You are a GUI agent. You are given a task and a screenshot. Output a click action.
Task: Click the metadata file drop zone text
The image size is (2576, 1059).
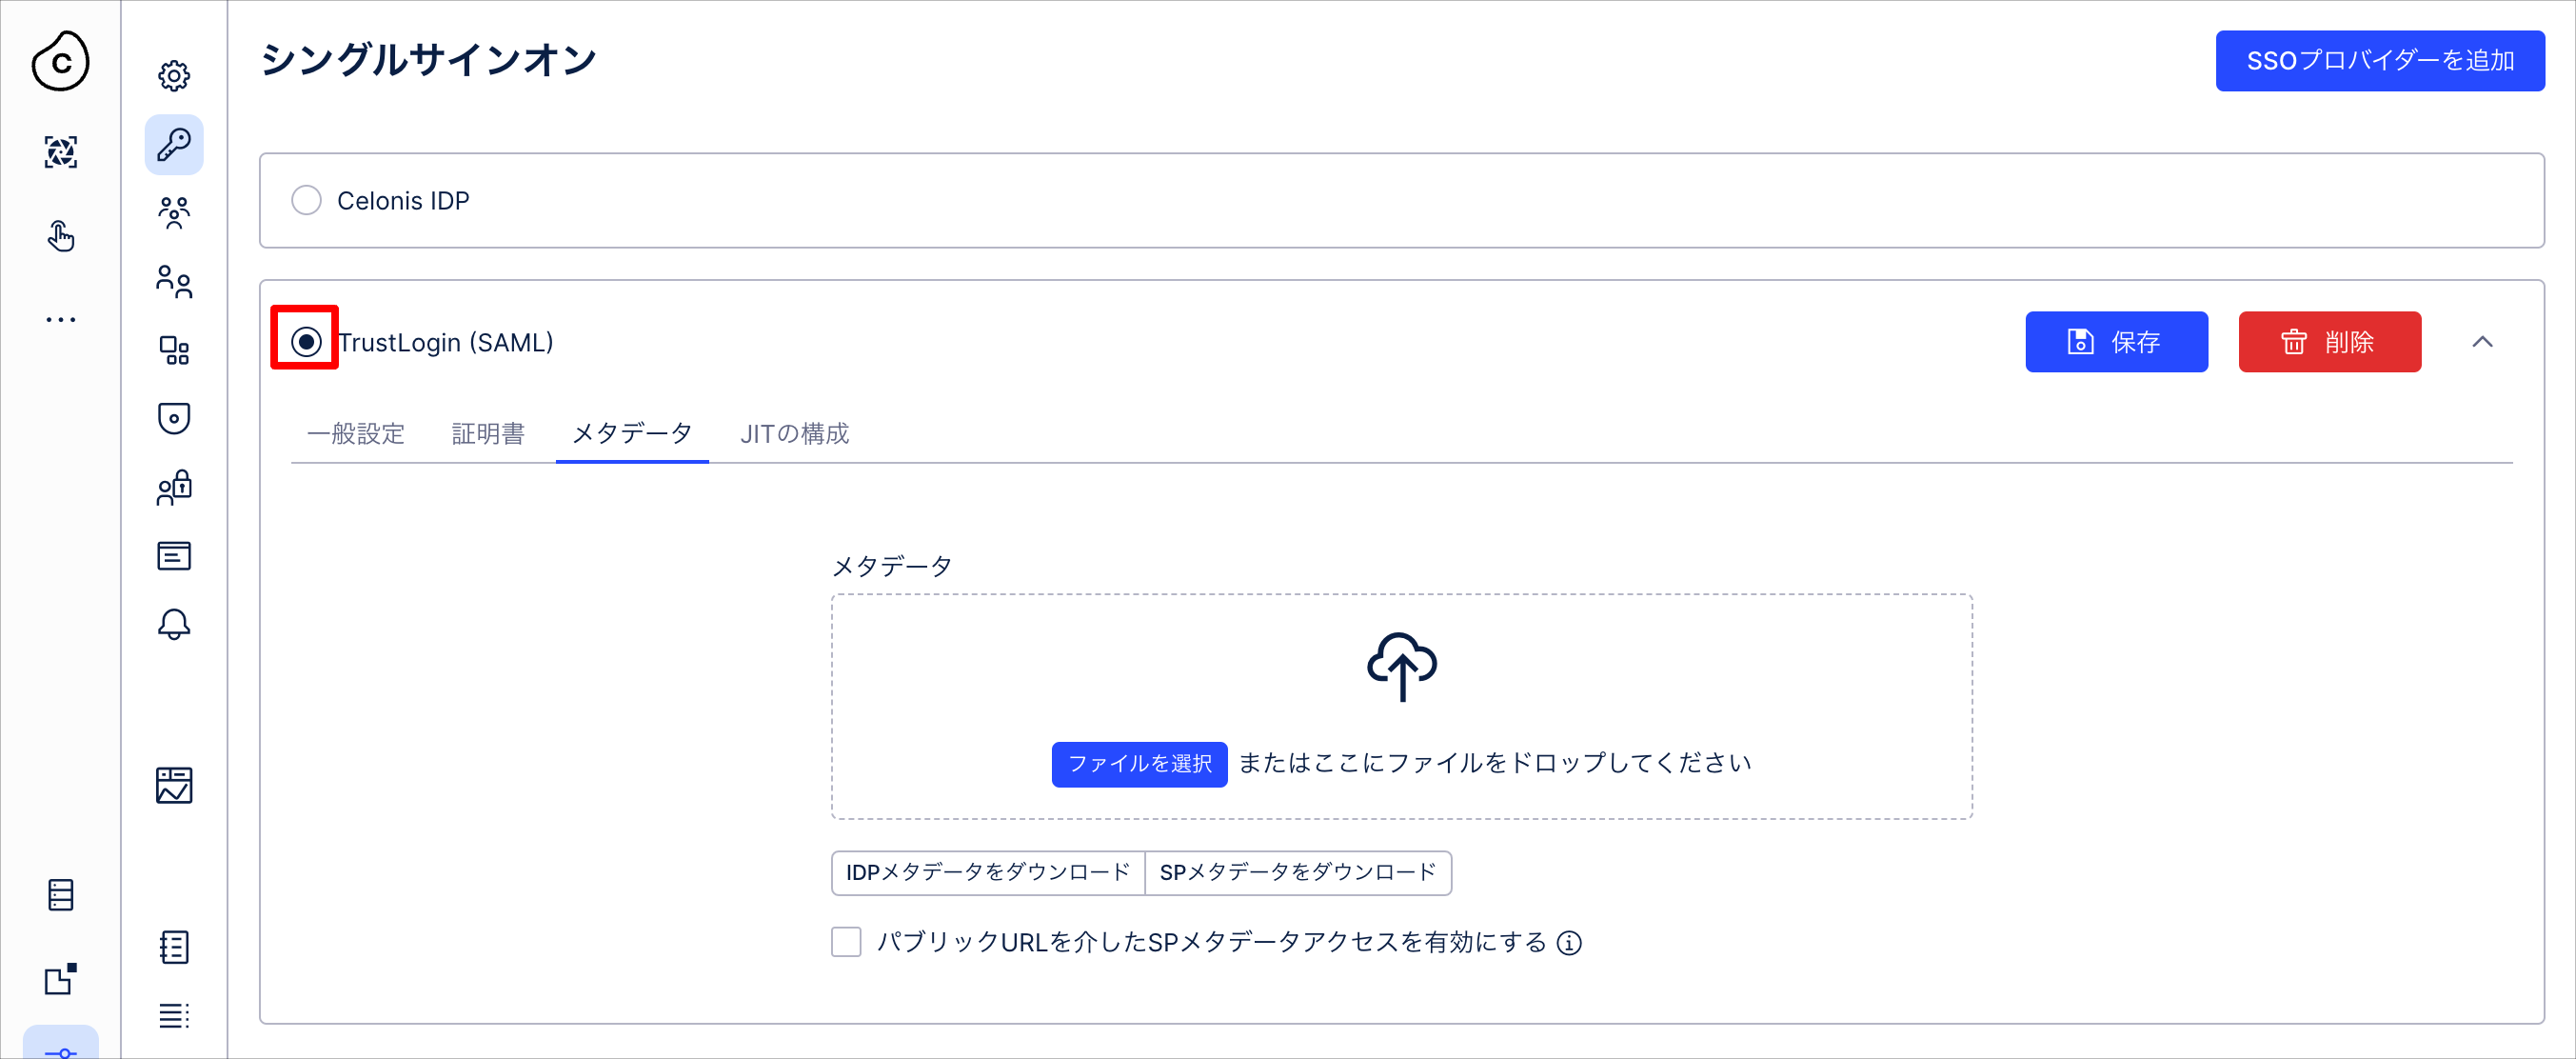tap(1495, 763)
